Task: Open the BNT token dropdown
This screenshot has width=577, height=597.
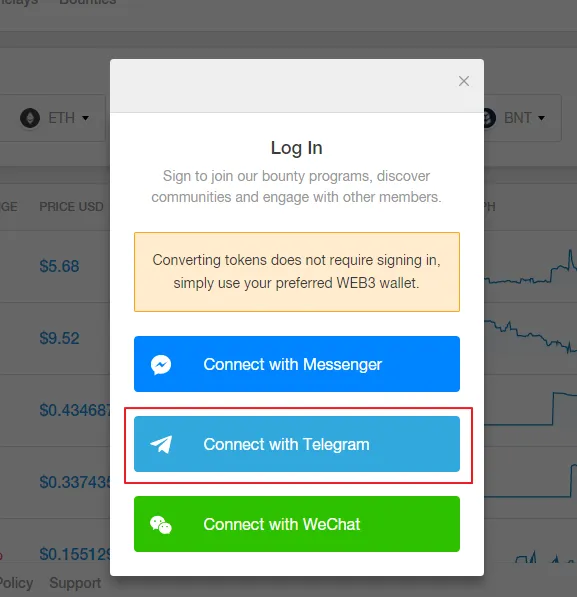Action: click(x=524, y=118)
